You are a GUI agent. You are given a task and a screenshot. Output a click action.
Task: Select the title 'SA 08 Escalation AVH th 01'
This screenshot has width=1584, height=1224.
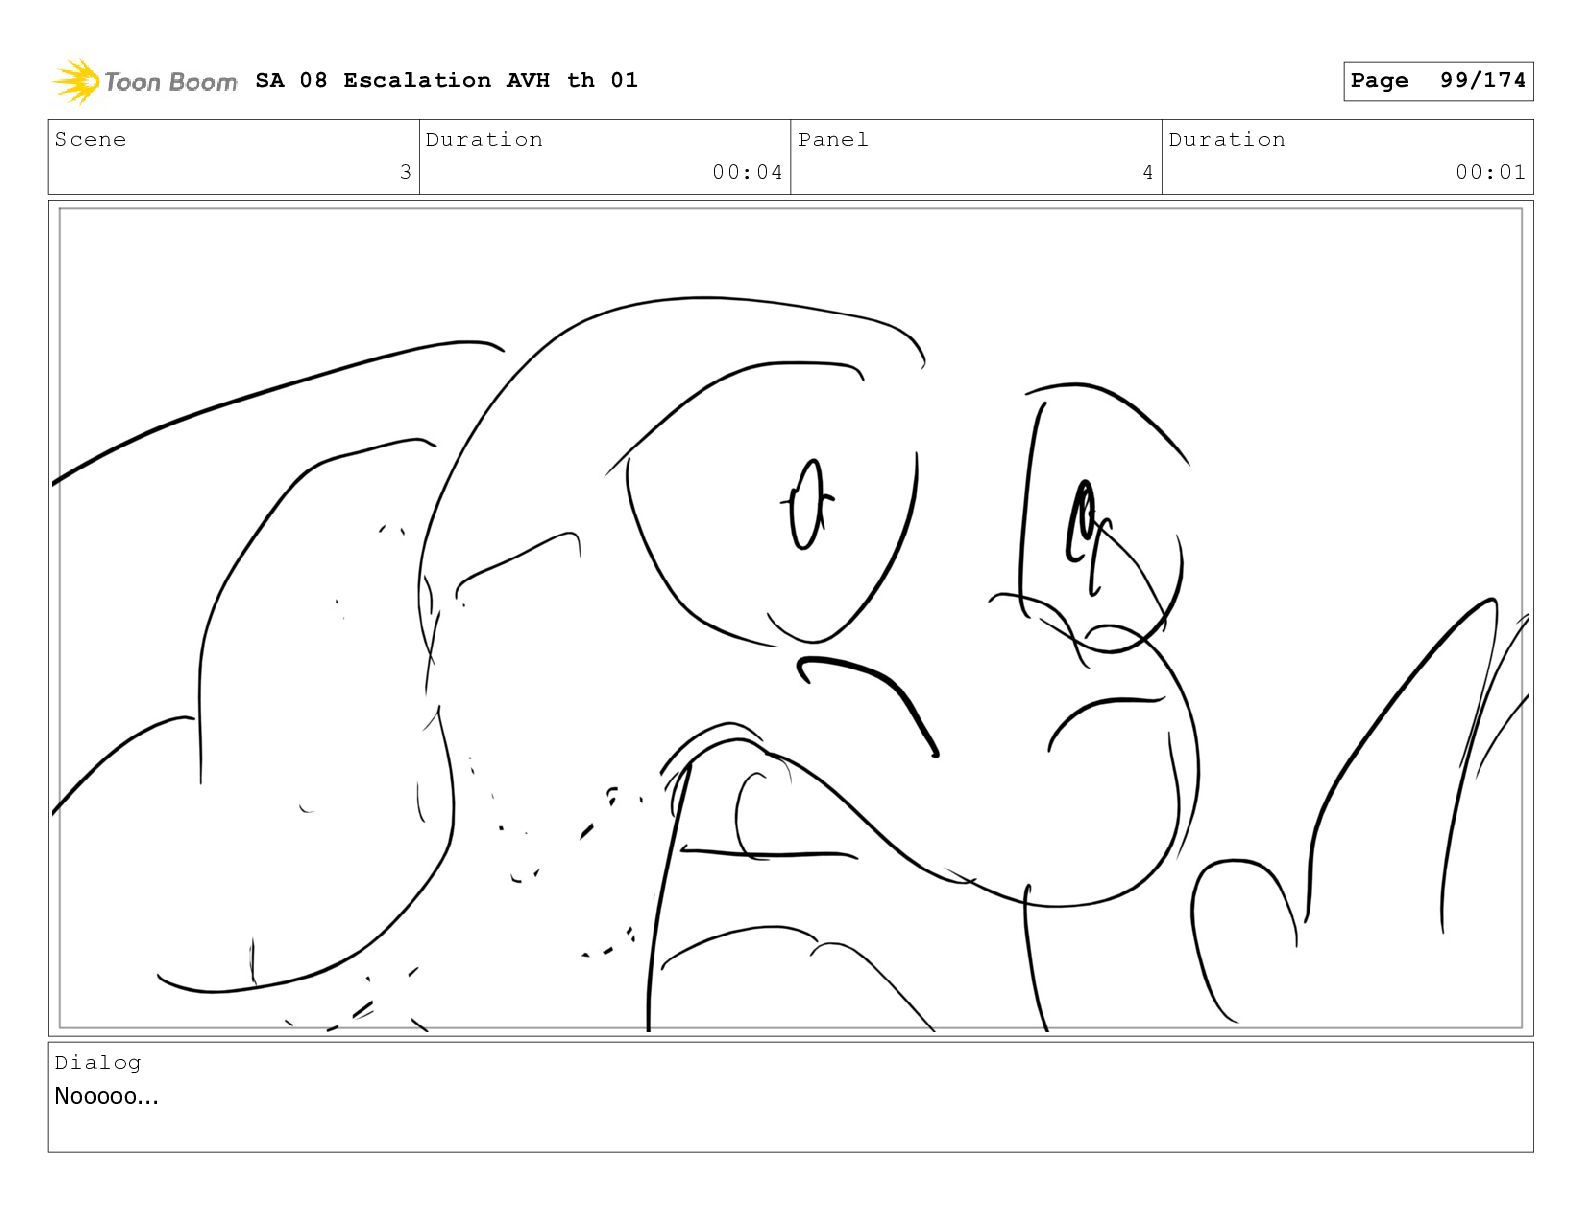tap(446, 80)
